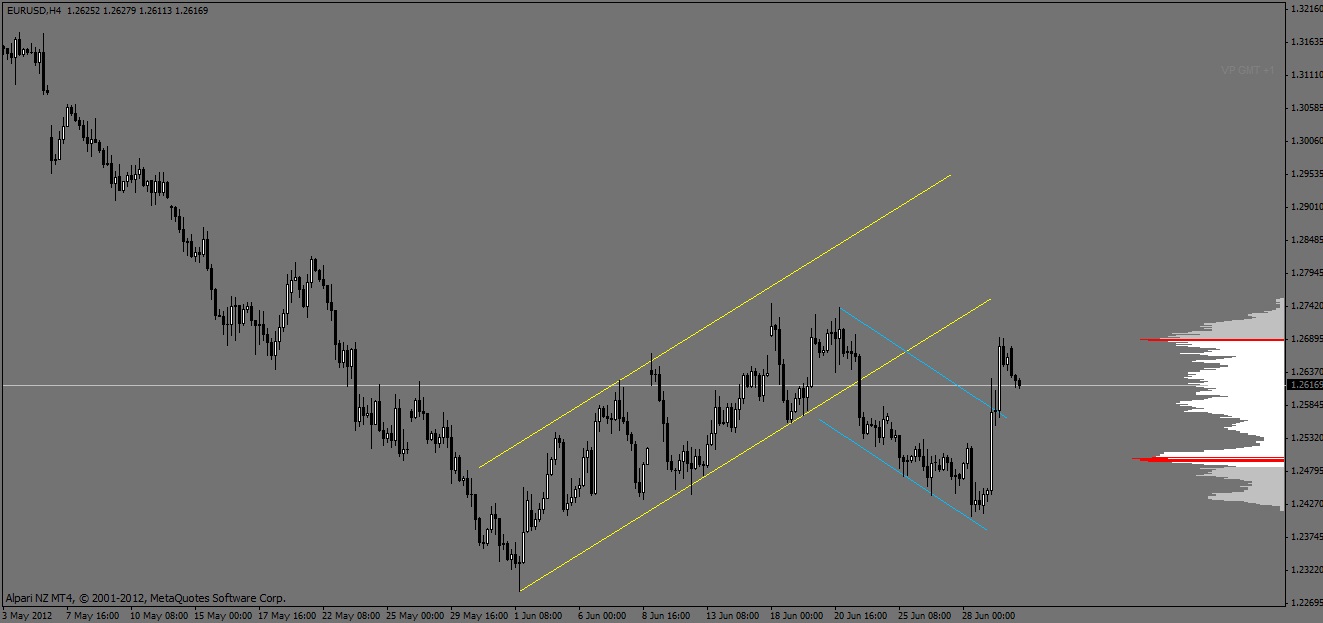Click the 10 May 08:00 time label

click(x=159, y=615)
